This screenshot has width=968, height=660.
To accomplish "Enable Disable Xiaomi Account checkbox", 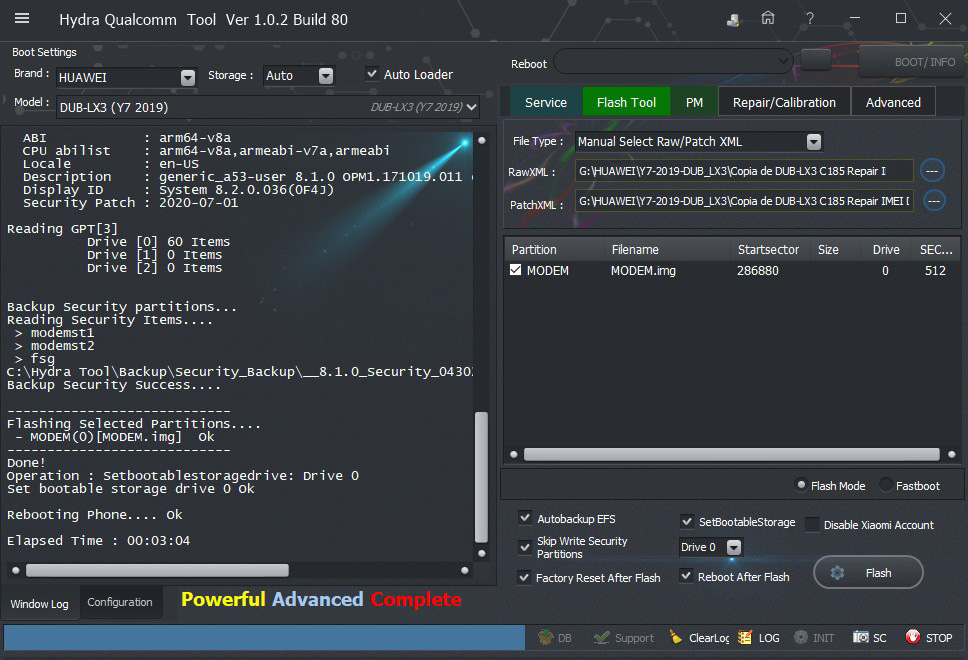I will (x=812, y=525).
